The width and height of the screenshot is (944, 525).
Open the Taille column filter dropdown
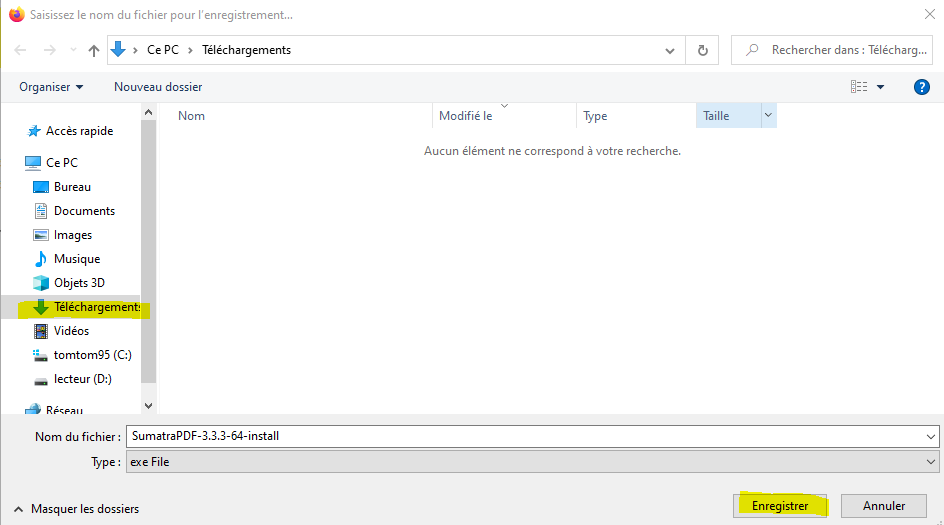pos(769,115)
